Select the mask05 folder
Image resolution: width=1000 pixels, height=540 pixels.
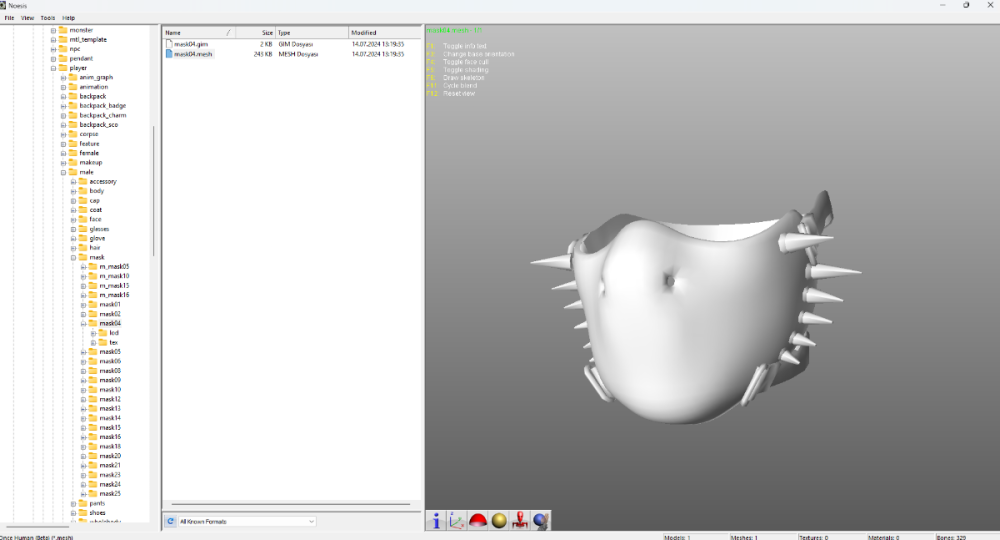pos(109,352)
